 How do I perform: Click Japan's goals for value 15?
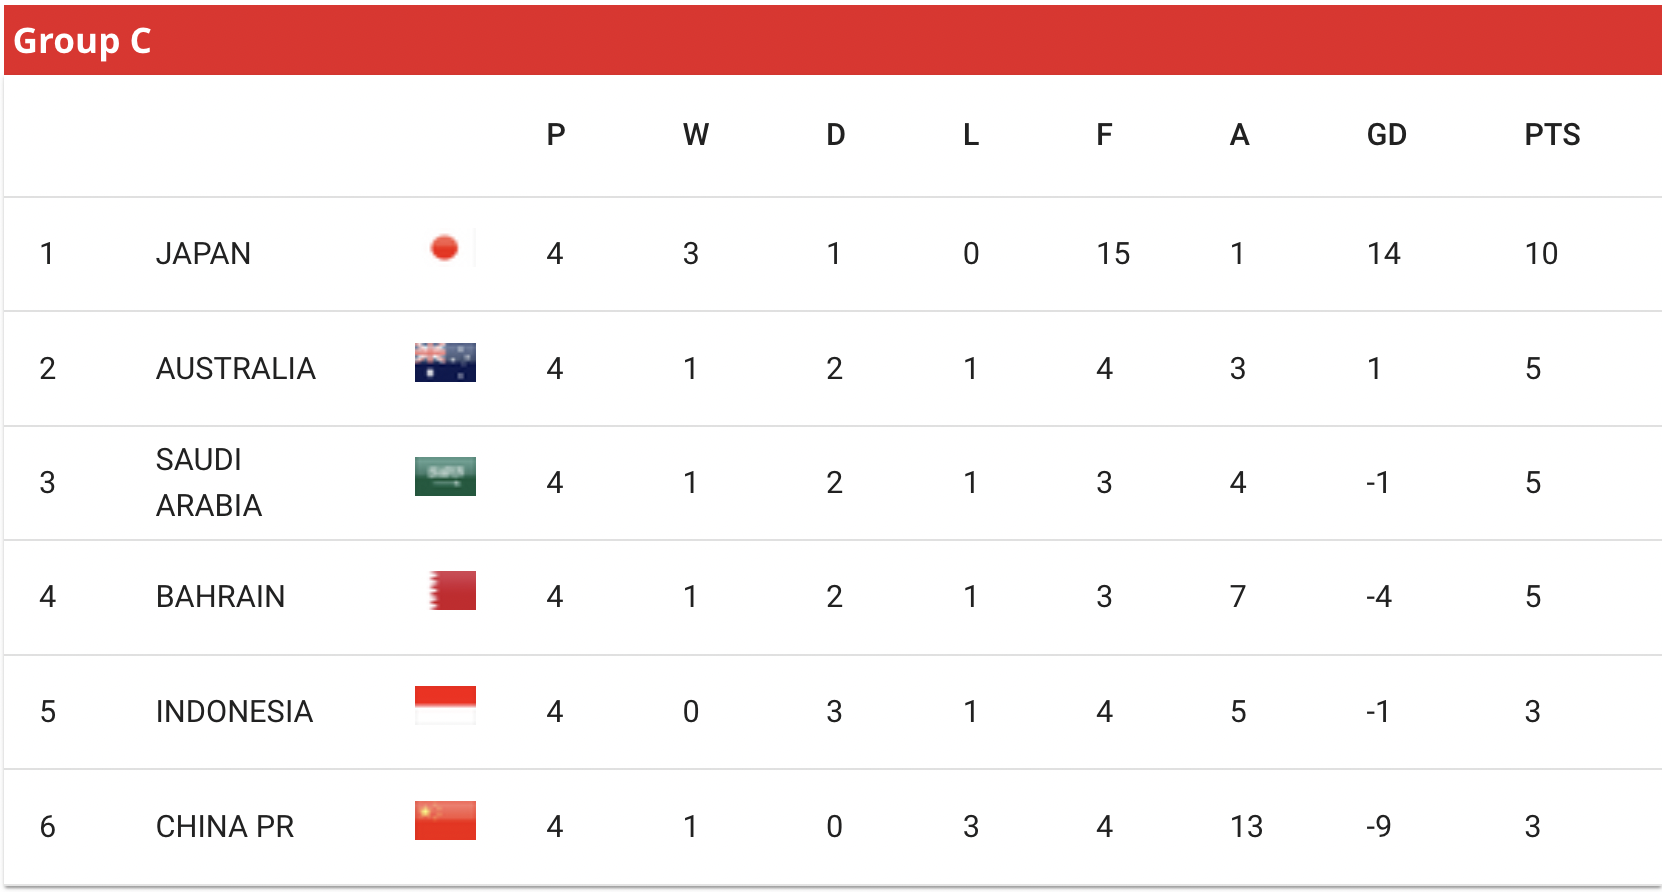click(1113, 254)
